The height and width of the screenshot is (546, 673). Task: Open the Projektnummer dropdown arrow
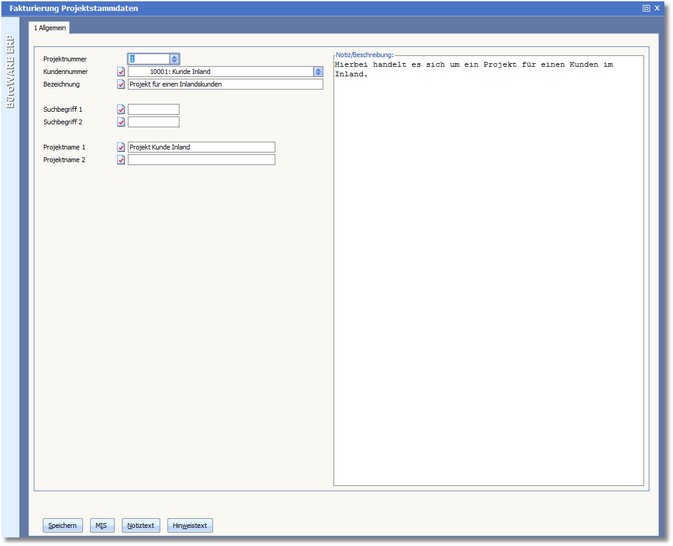(174, 59)
